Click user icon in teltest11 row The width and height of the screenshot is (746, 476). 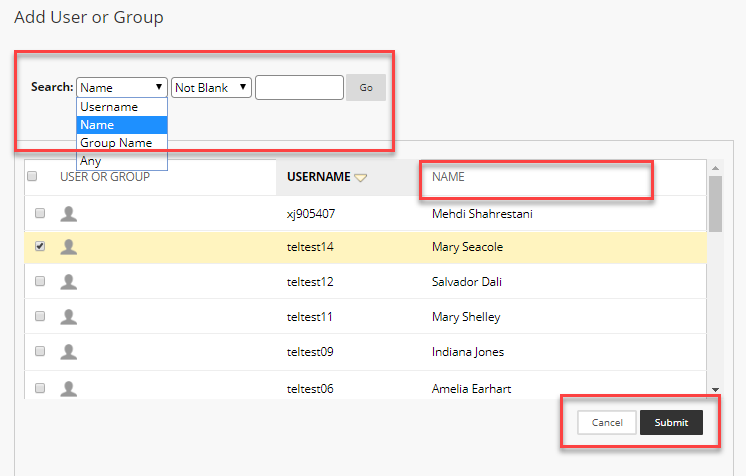tap(69, 317)
